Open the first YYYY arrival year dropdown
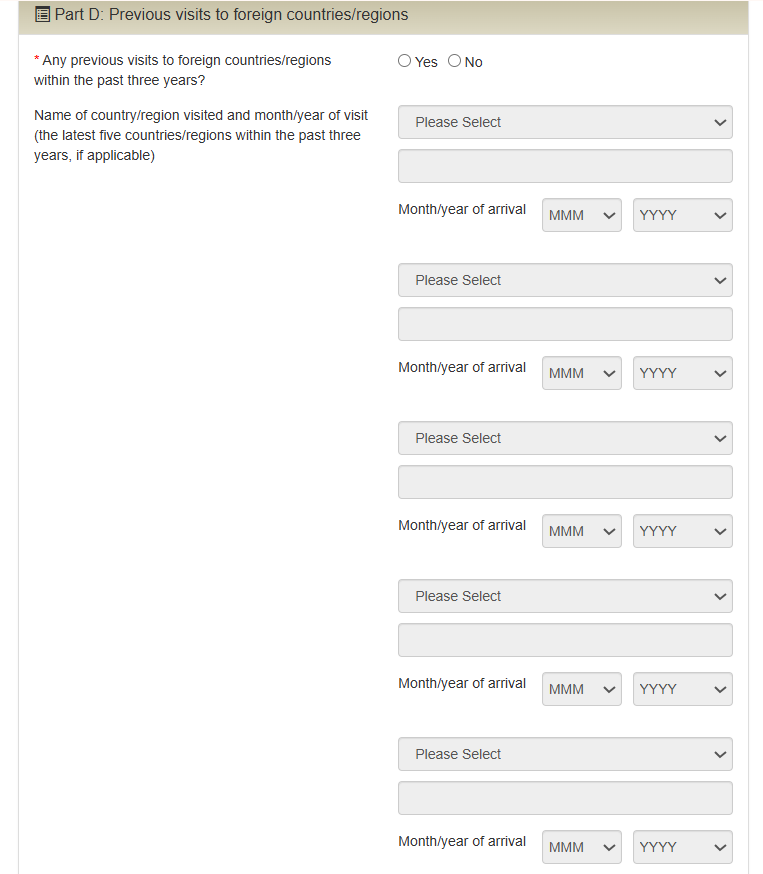 point(683,215)
